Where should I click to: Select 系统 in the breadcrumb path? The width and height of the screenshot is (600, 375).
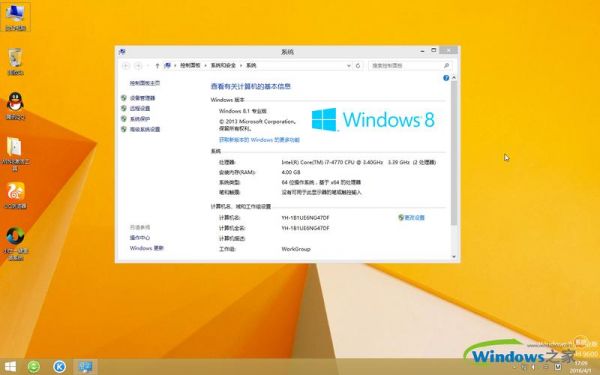(x=251, y=66)
